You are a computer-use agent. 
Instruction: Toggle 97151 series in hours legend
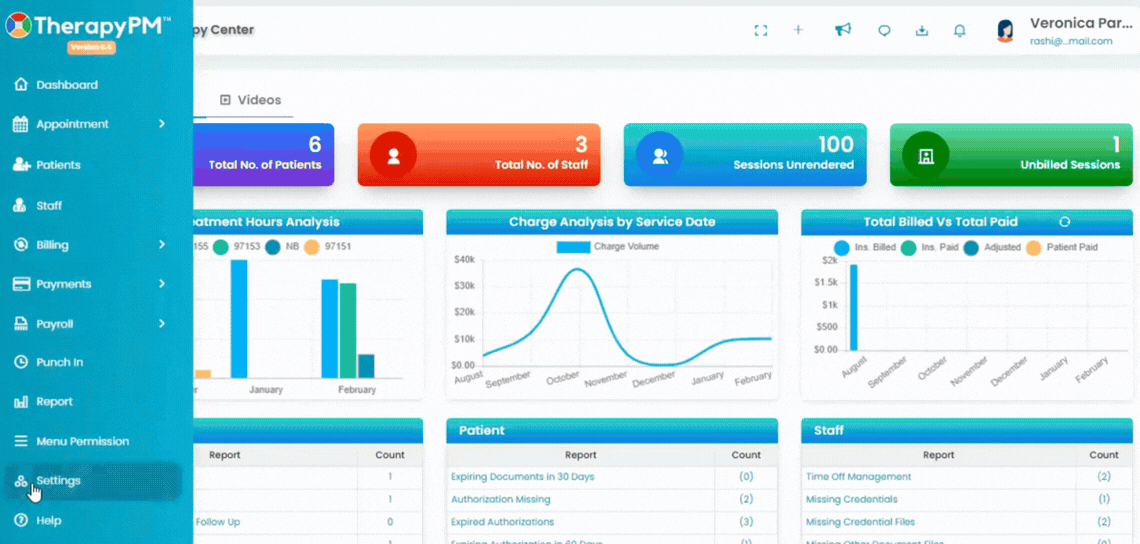[x=328, y=247]
